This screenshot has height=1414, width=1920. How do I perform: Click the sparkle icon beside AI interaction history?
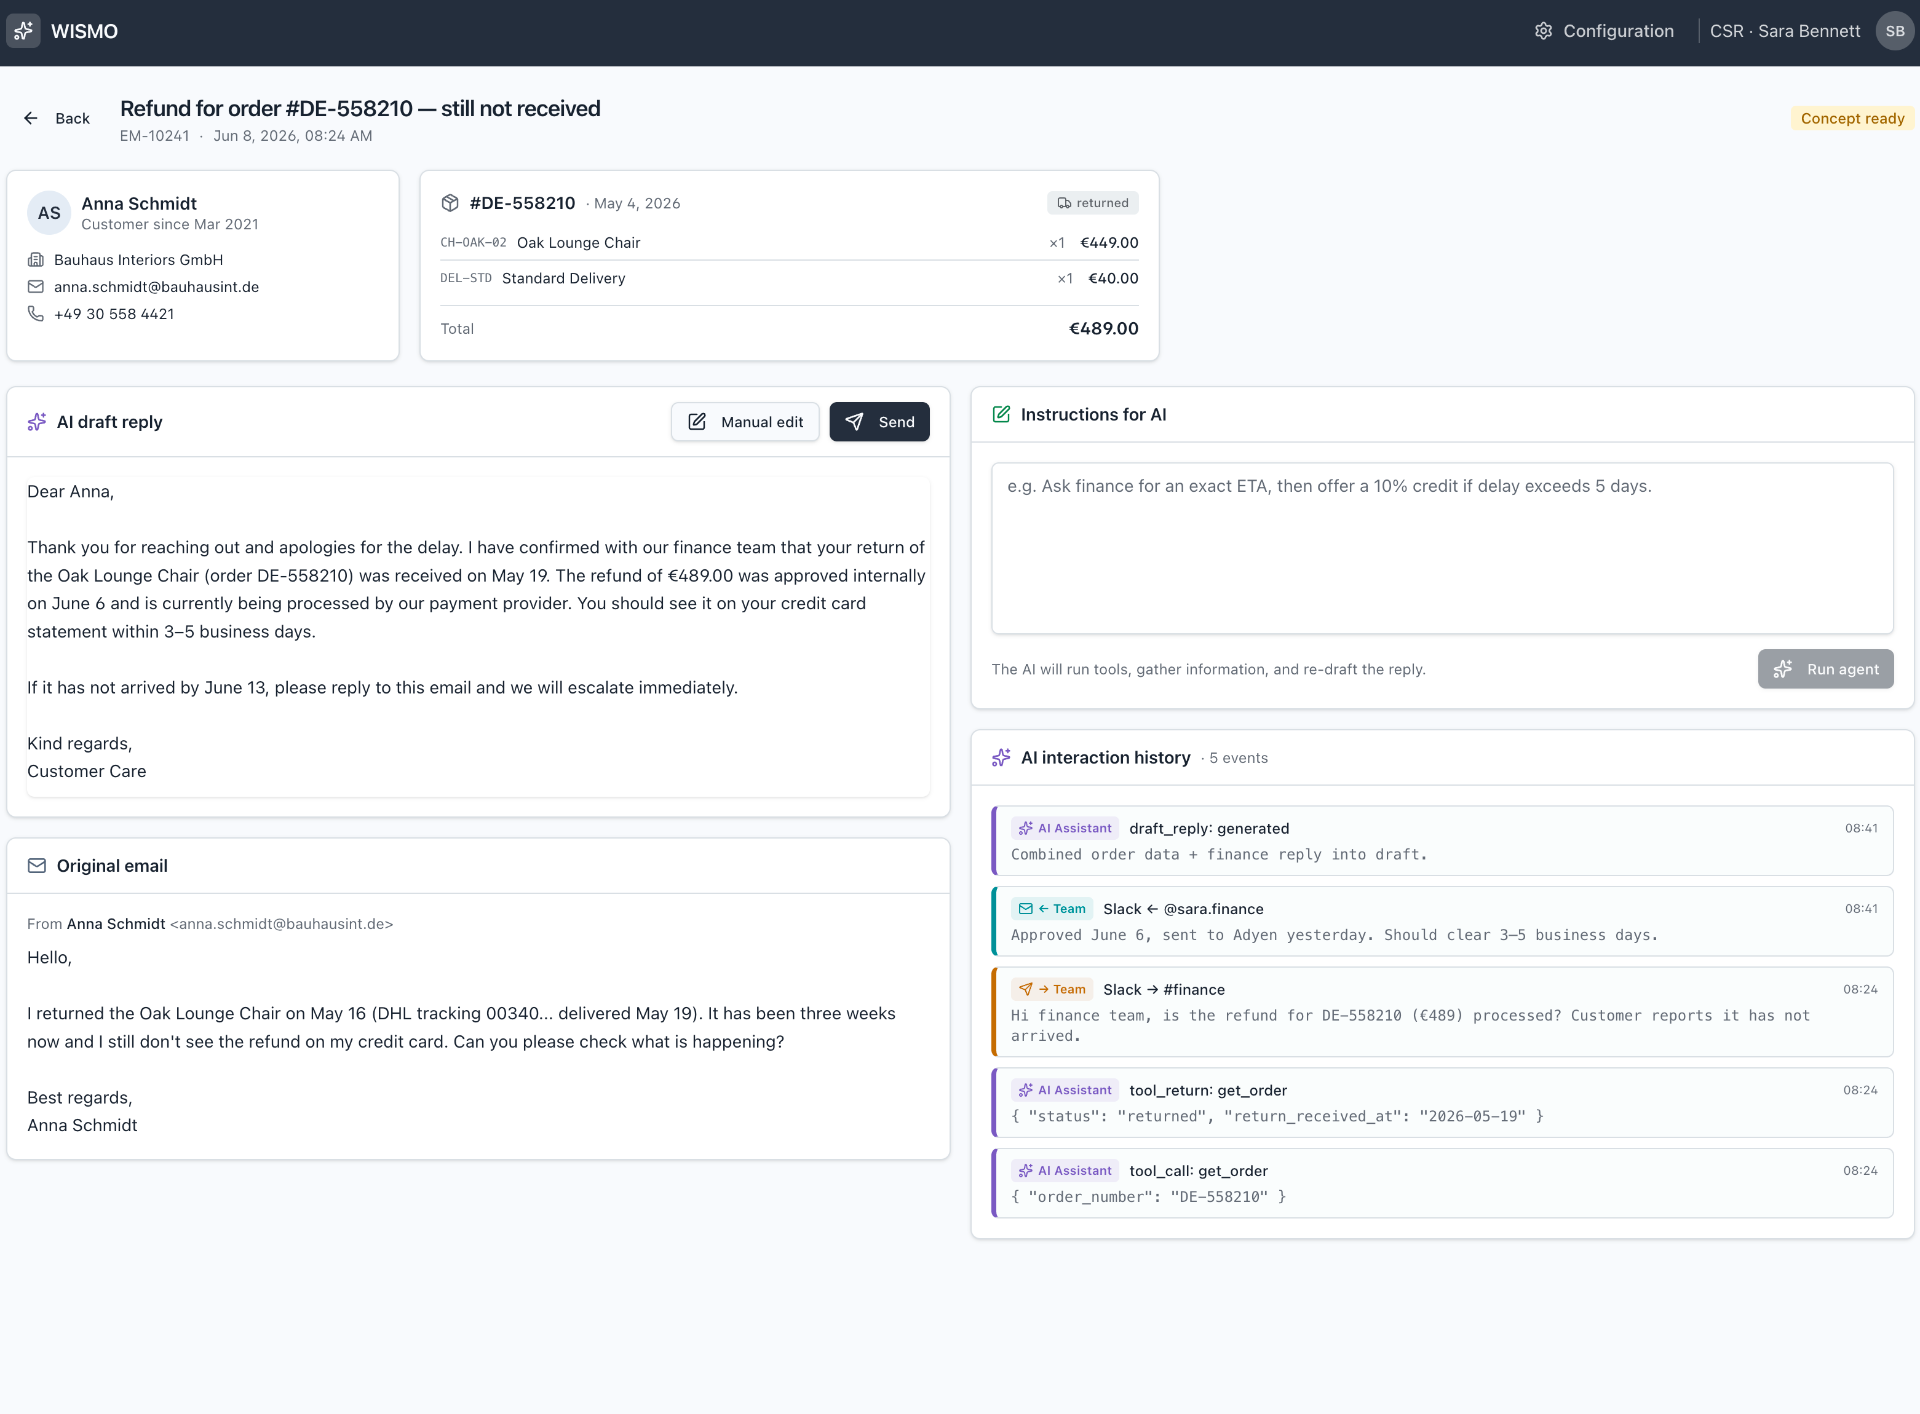point(1001,758)
